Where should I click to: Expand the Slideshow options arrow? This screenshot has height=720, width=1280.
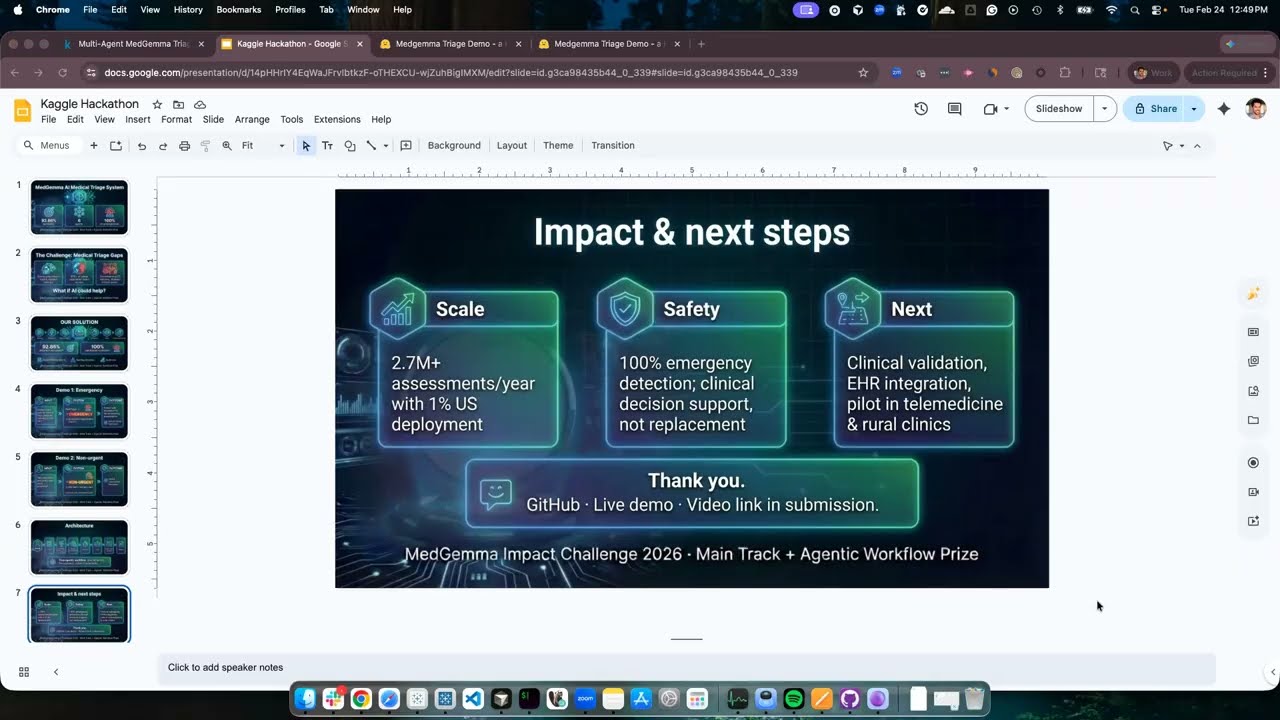pos(1104,108)
